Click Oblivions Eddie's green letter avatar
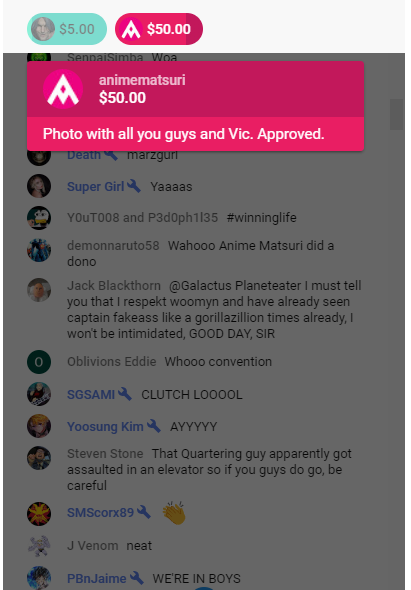The image size is (411, 590). [39, 362]
